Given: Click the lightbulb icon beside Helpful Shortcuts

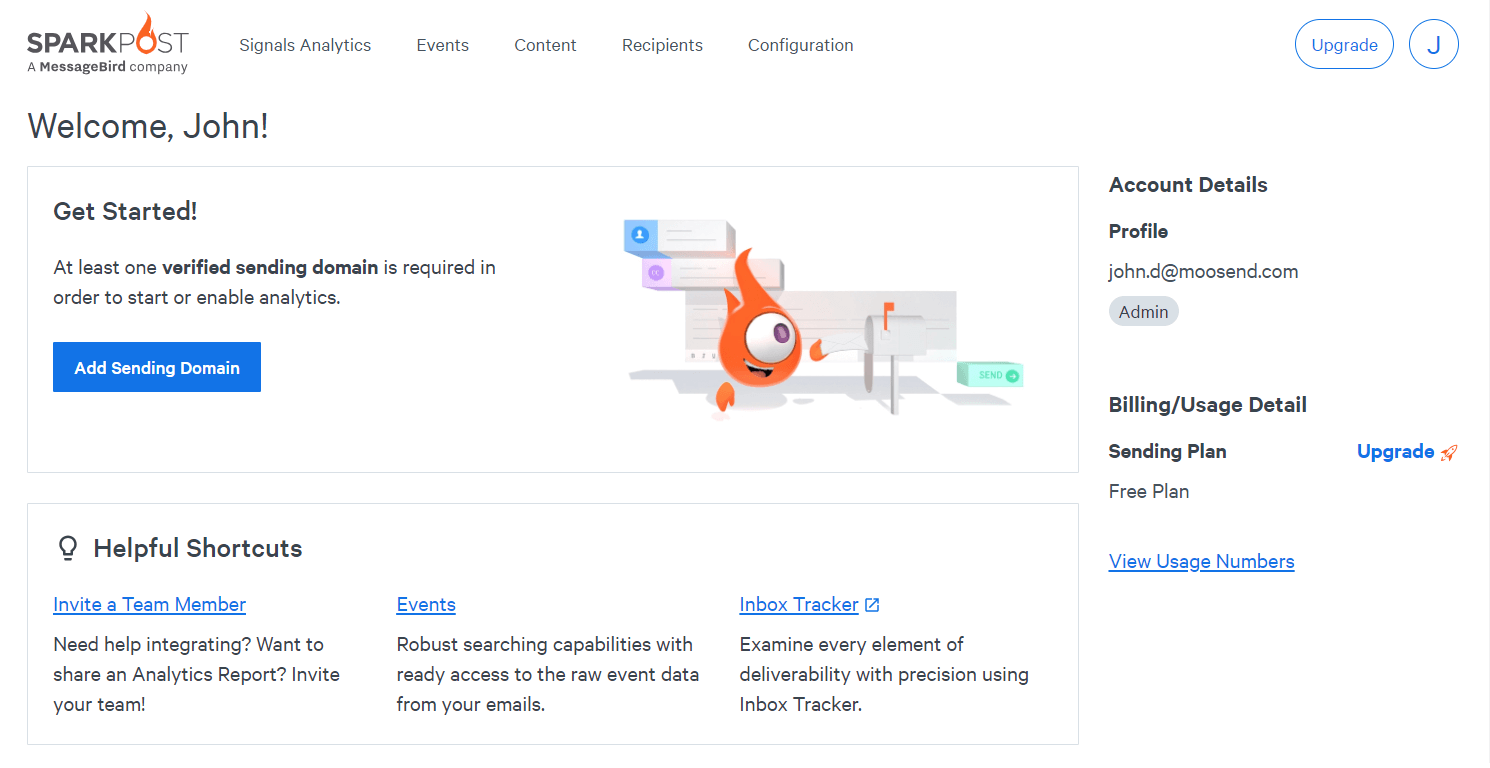Looking at the screenshot, I should click(66, 547).
